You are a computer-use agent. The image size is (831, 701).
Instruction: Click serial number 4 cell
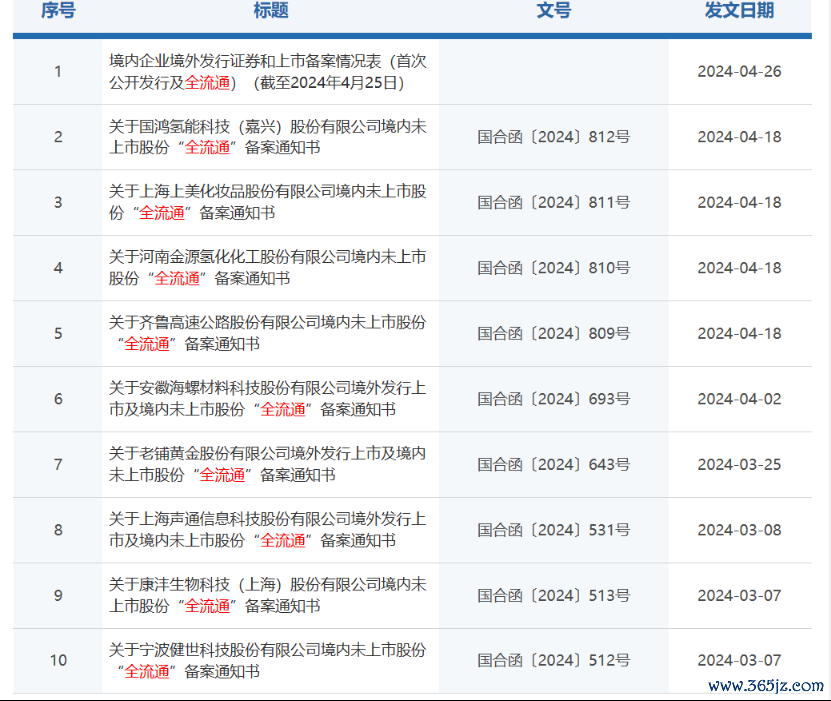(58, 268)
